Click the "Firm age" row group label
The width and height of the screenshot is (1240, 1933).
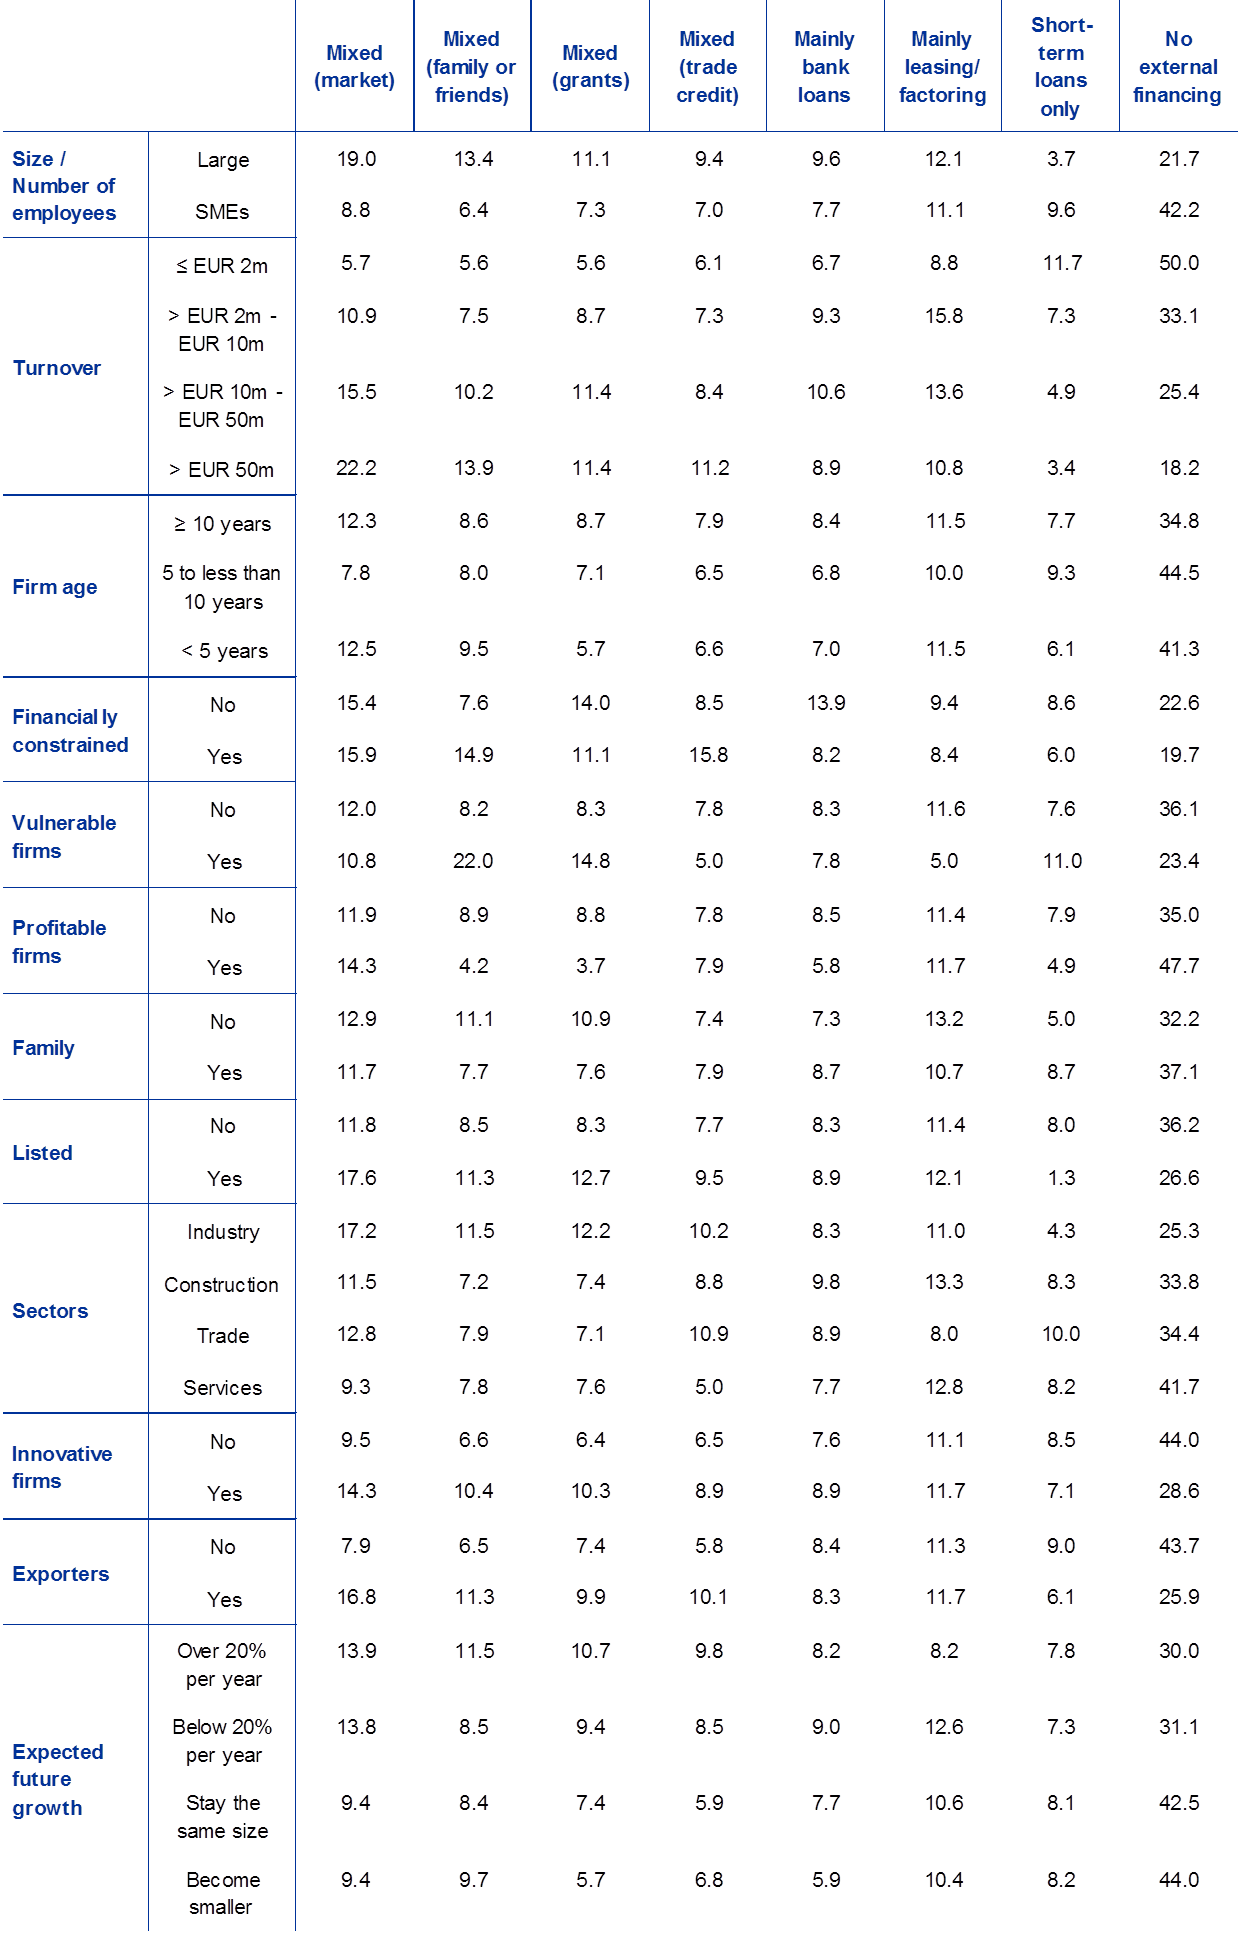pyautogui.click(x=55, y=587)
